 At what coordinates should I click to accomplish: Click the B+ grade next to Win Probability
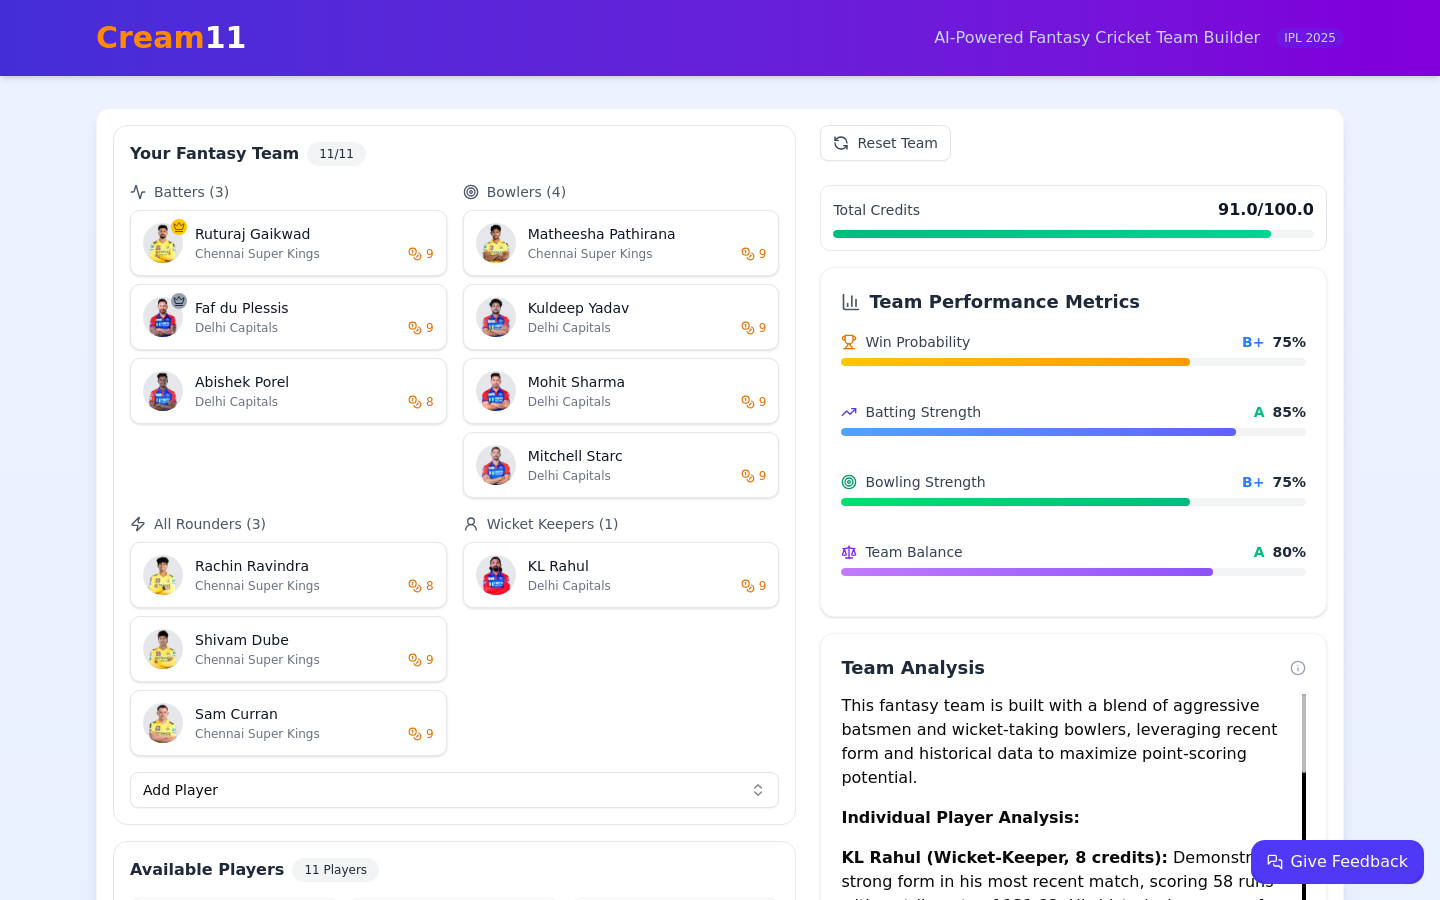point(1253,342)
